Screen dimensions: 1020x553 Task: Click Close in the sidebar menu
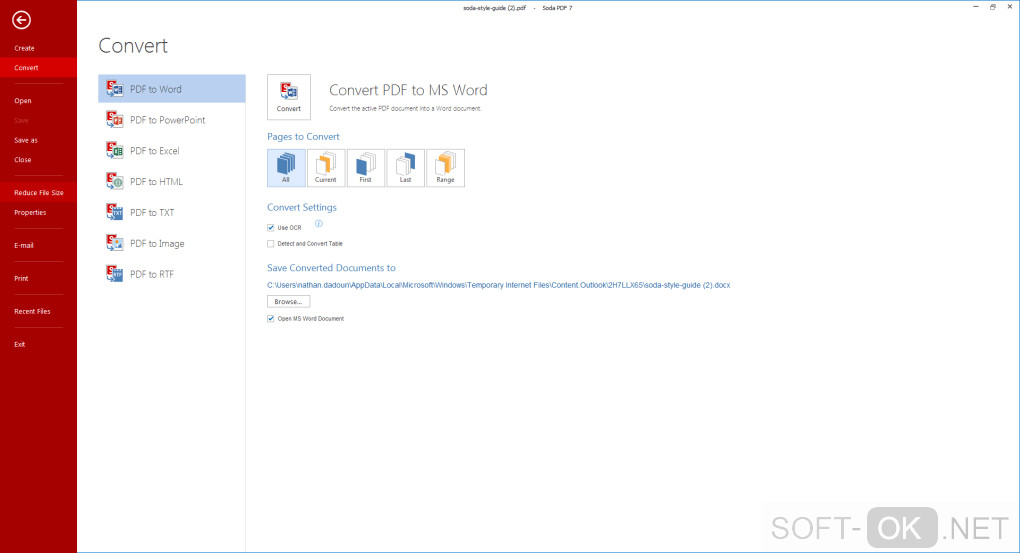tap(23, 159)
